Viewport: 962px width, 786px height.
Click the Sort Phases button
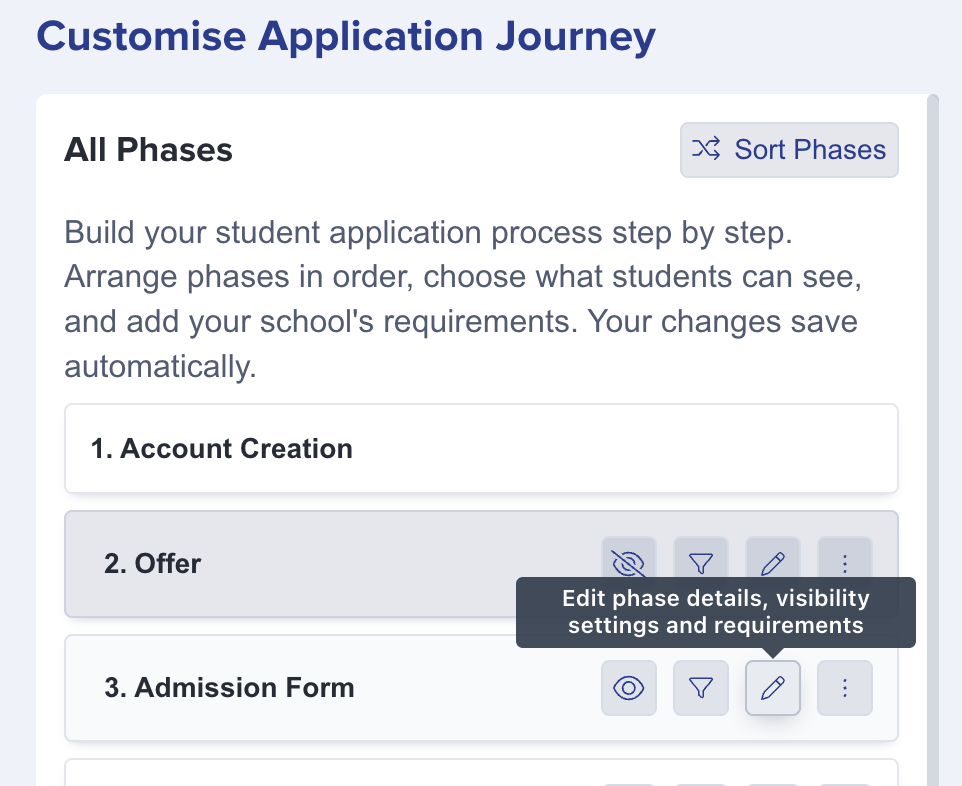[x=789, y=150]
